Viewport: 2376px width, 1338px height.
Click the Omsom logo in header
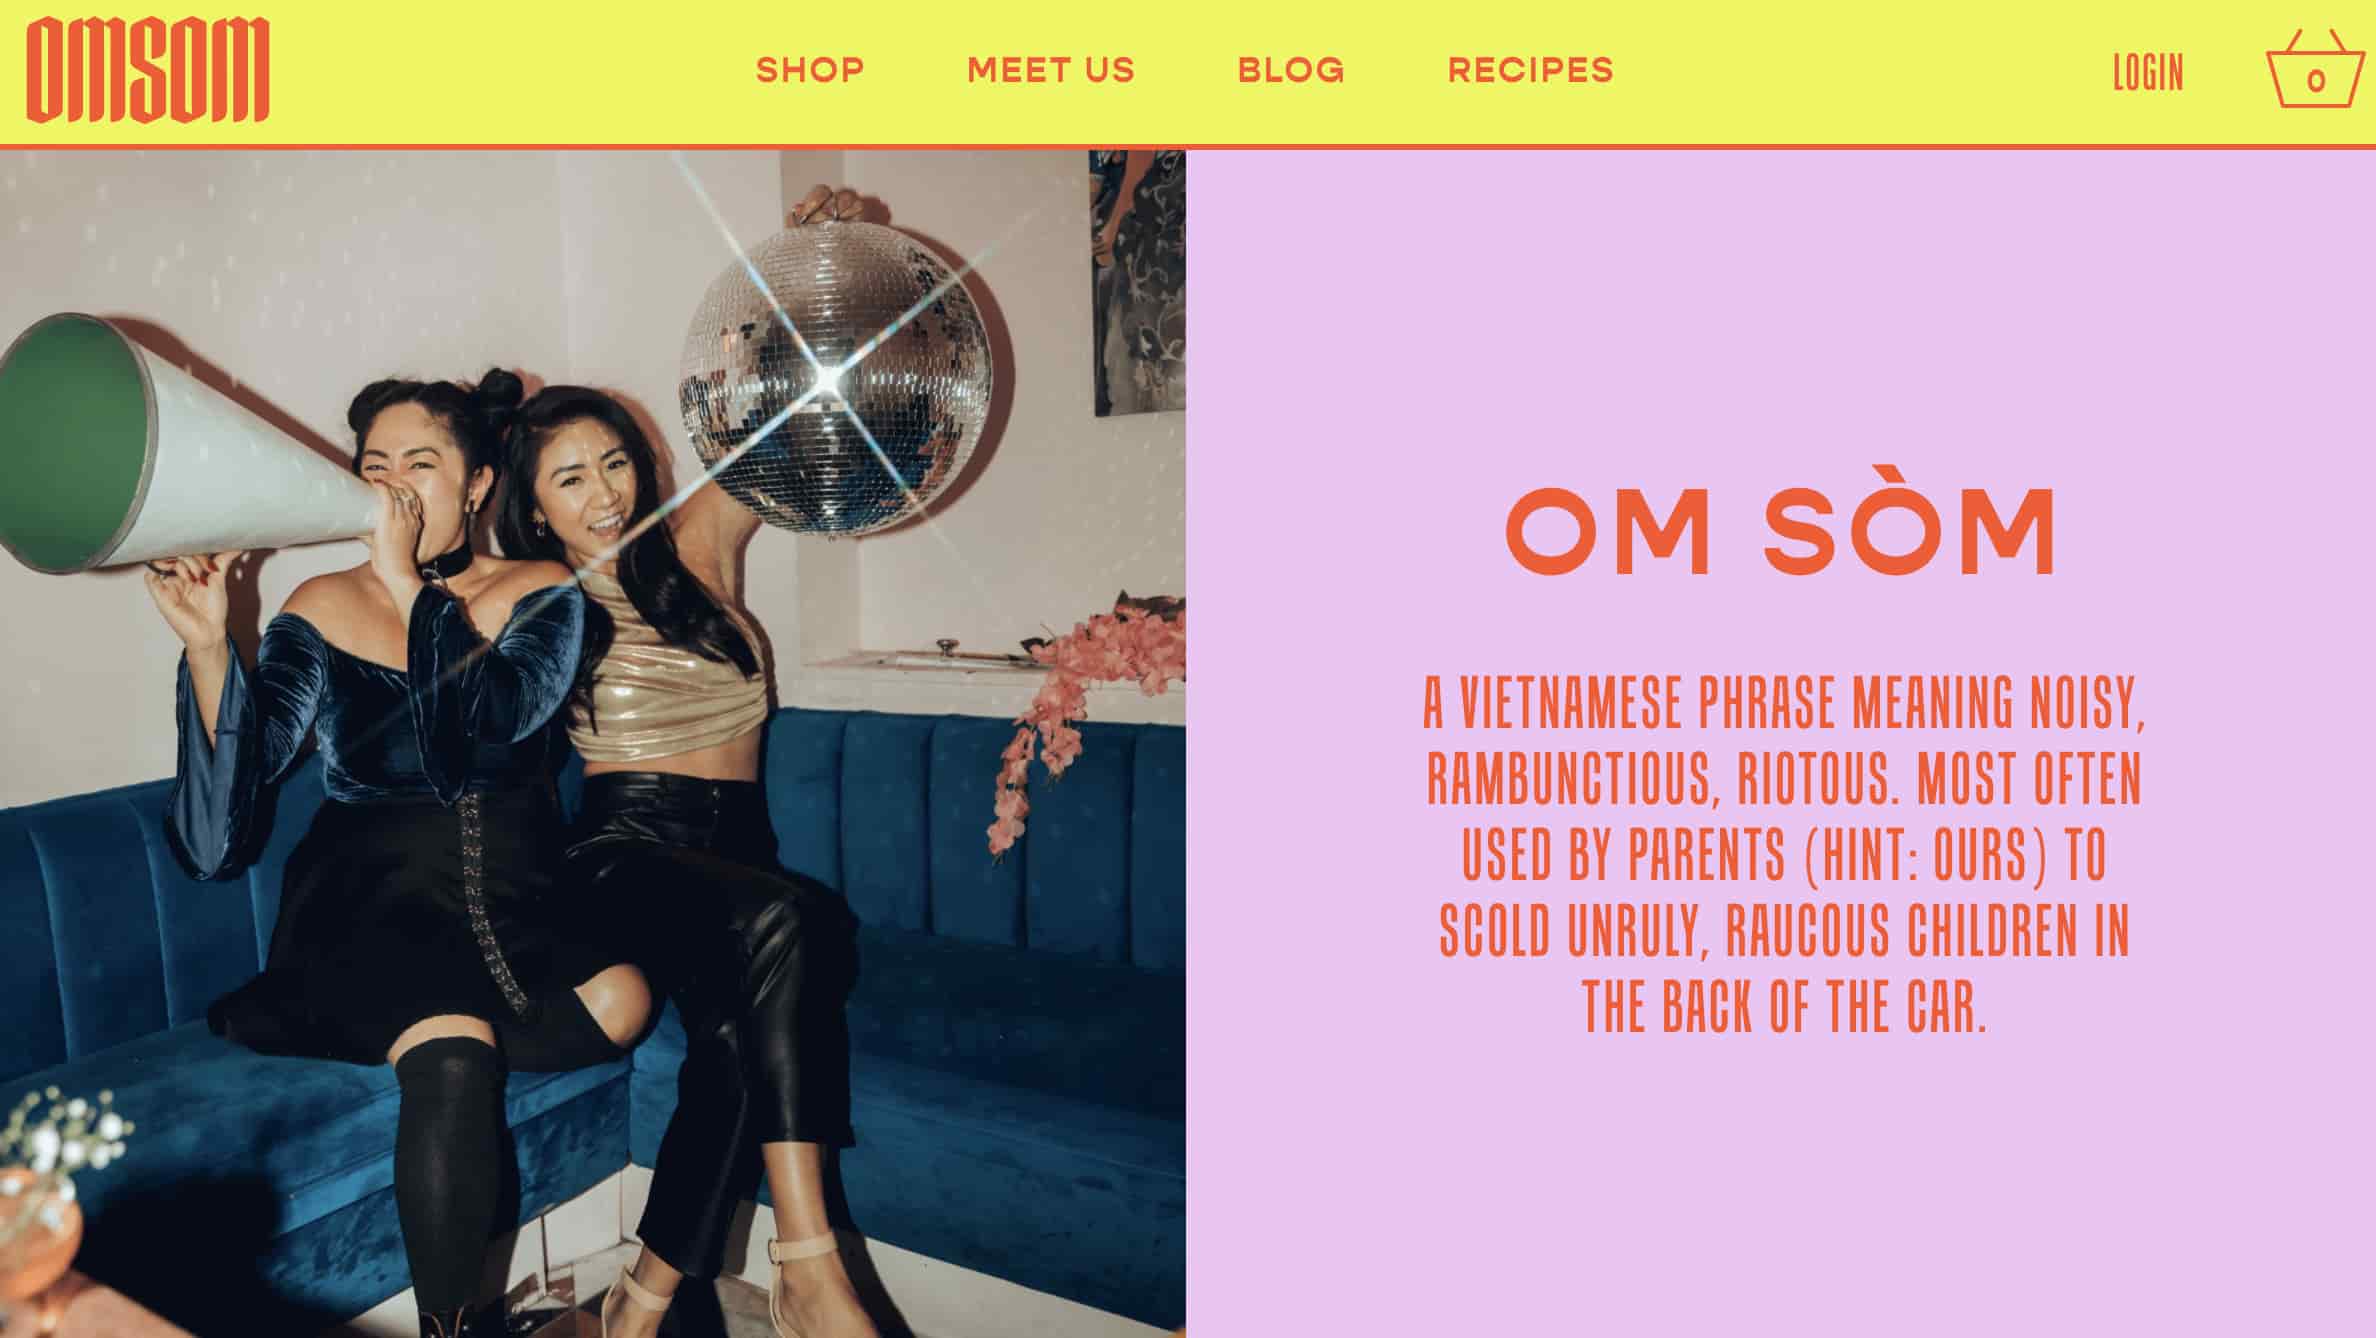pos(148,70)
